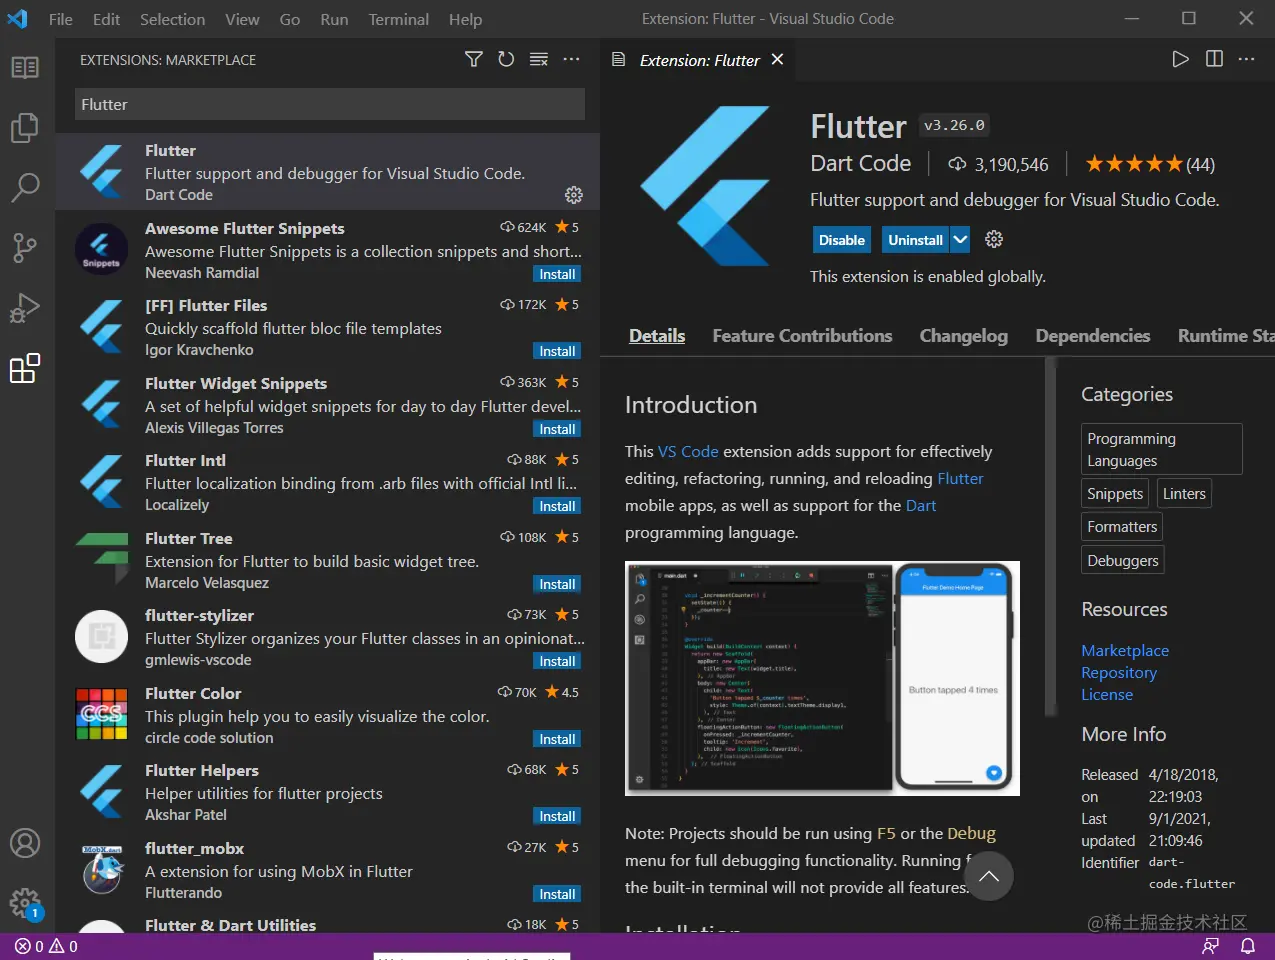Screen dimensions: 1275x960
Task: Open the Accounts menu icon
Action: (25, 843)
